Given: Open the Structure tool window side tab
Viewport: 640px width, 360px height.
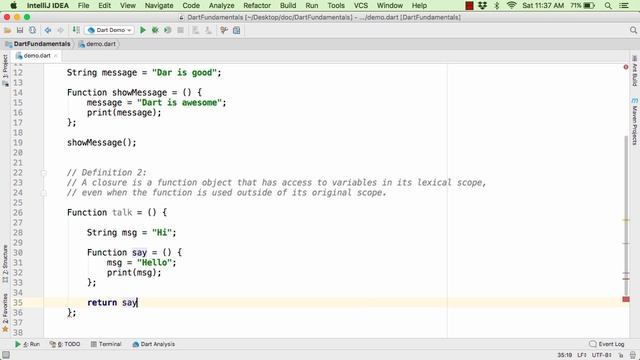Looking at the screenshot, I should click(5, 264).
